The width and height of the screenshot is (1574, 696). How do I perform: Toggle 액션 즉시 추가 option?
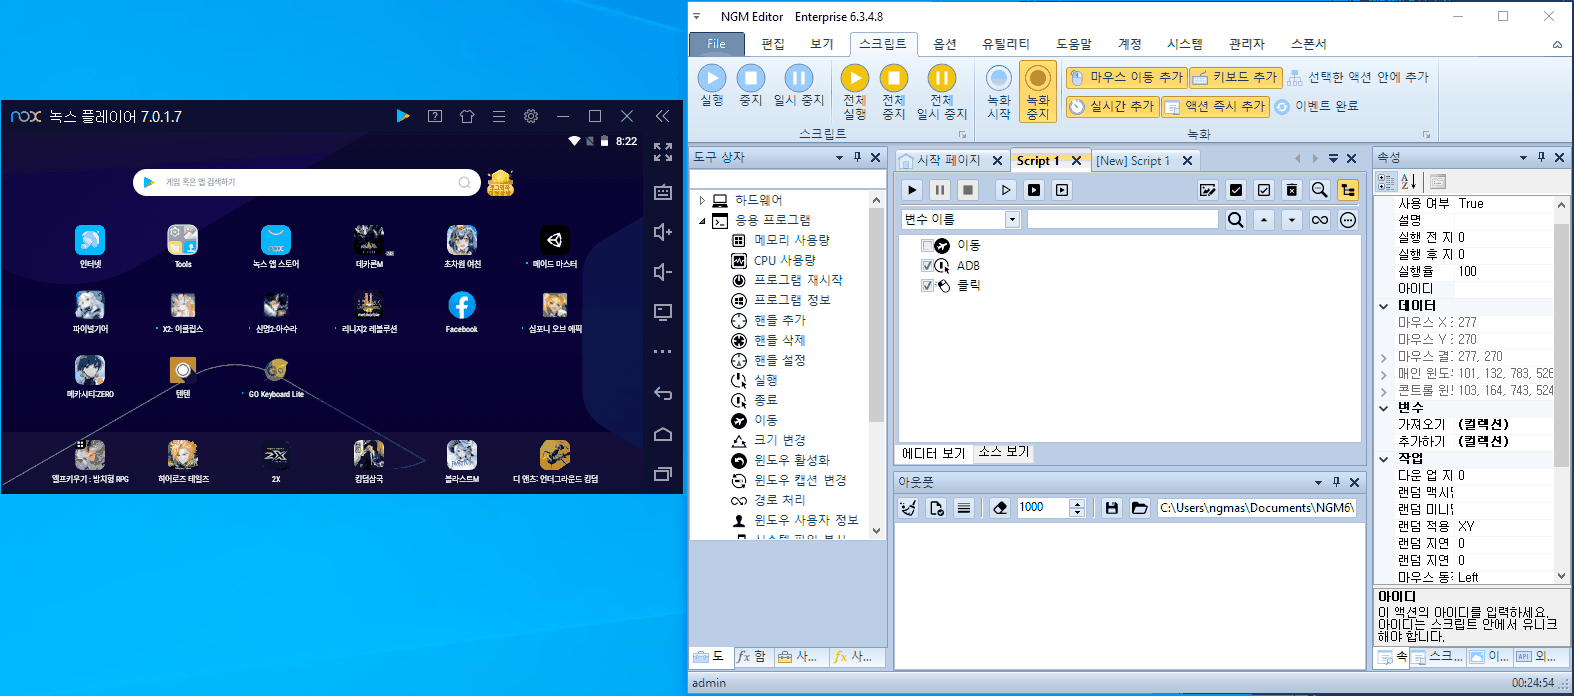pyautogui.click(x=1215, y=106)
